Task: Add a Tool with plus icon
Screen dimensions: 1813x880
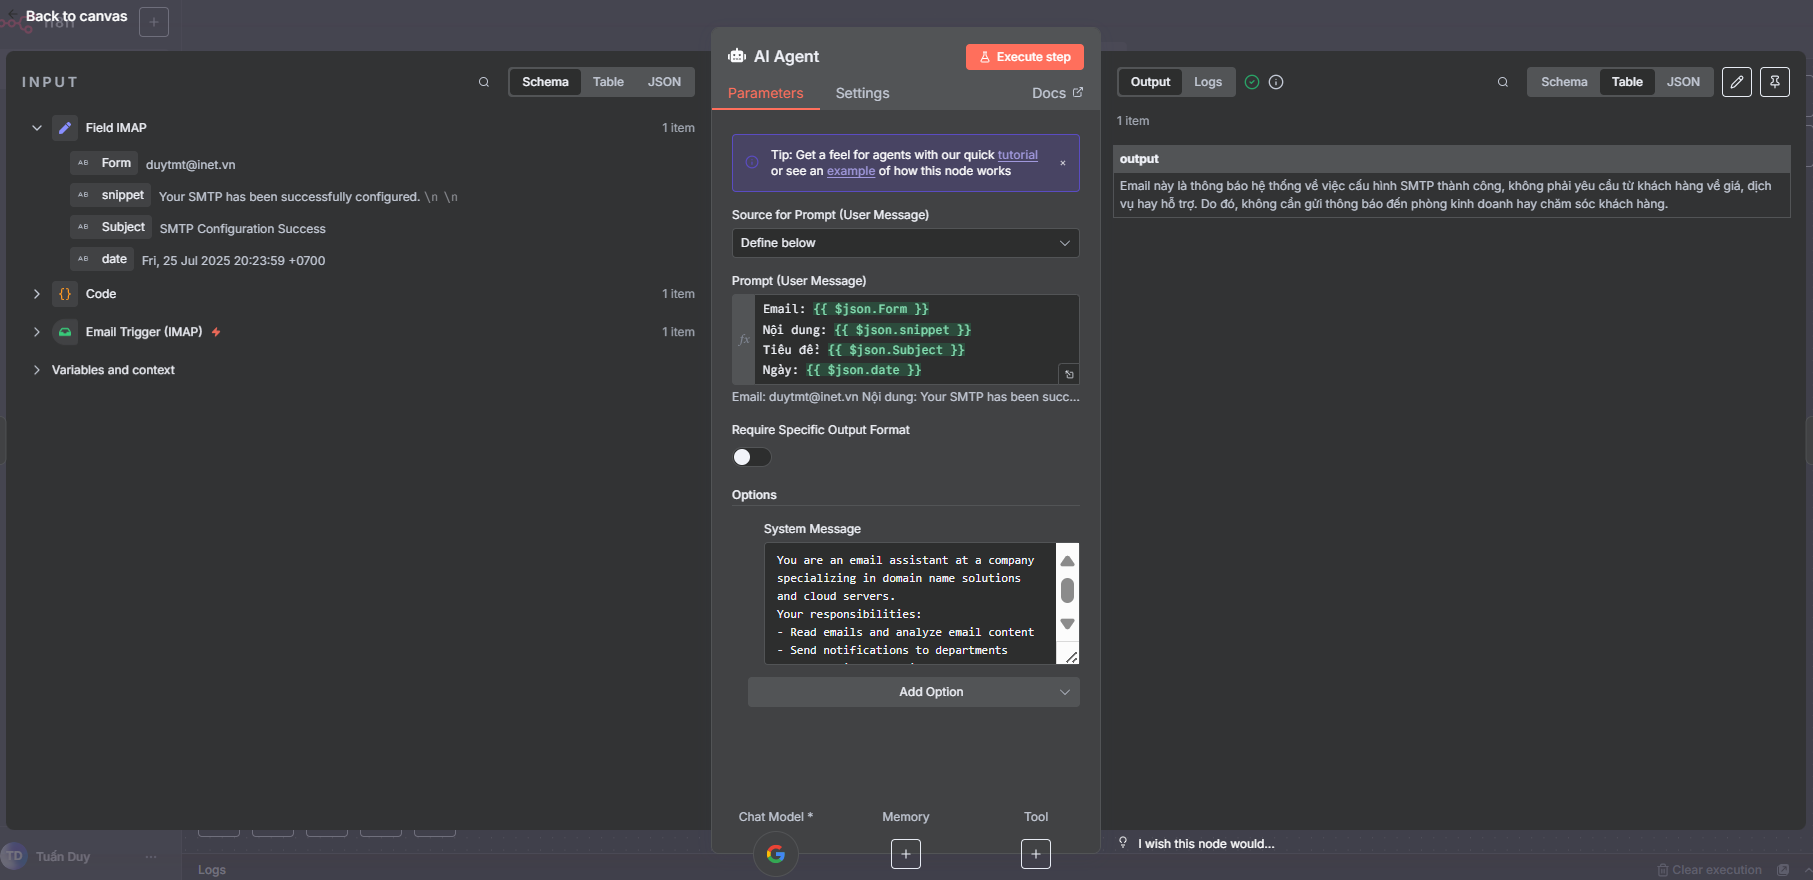Action: tap(1036, 854)
